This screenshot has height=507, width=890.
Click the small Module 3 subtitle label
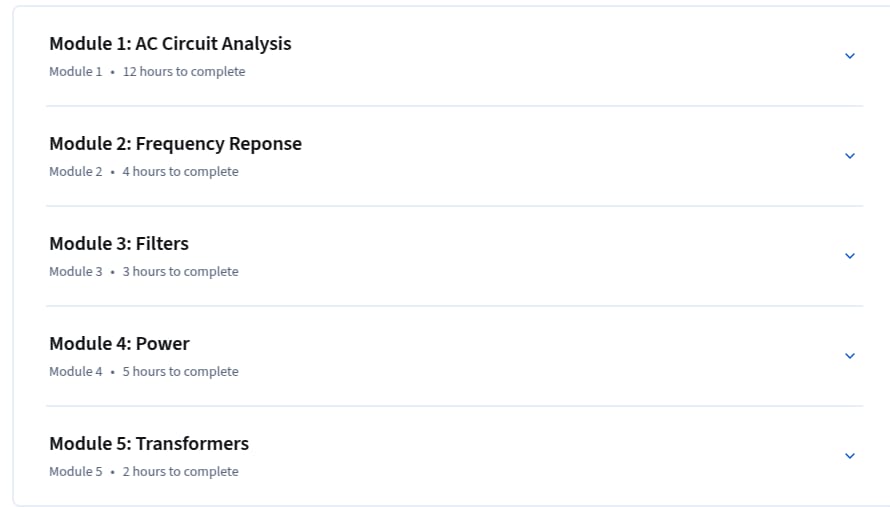75,271
